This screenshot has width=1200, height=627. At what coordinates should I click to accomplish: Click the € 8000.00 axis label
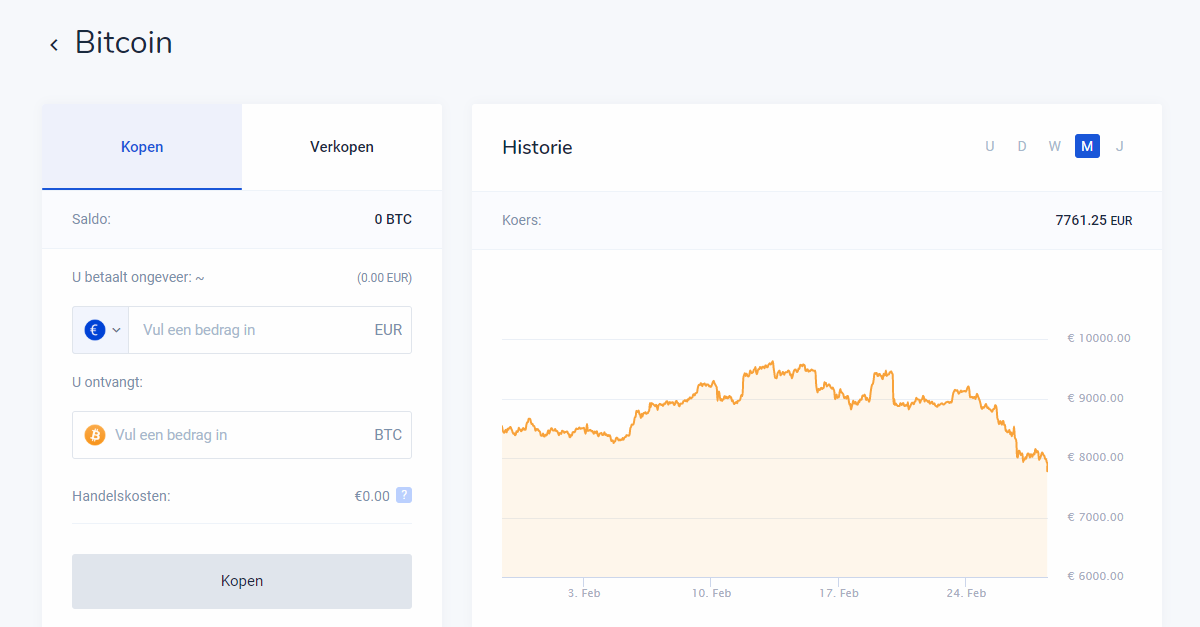1096,457
